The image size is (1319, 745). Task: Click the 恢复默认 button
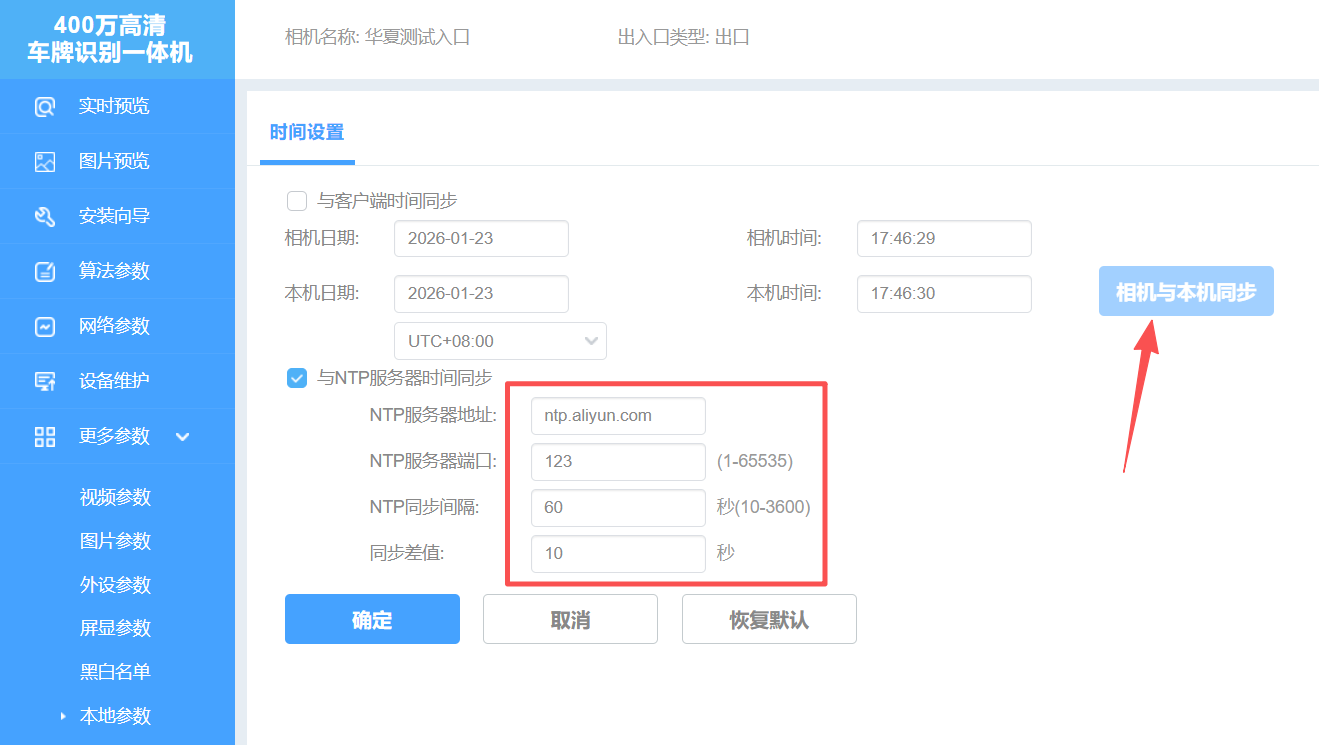tap(768, 620)
